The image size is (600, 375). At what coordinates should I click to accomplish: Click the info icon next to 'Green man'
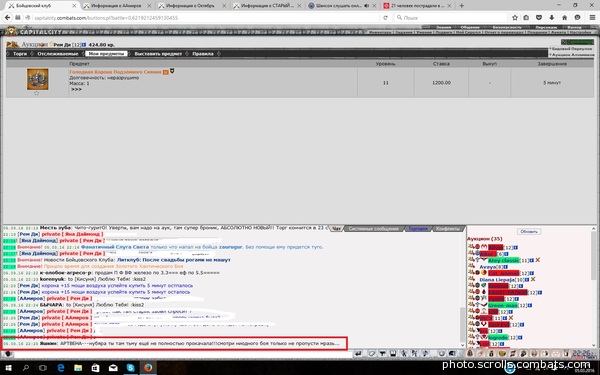pos(530,305)
